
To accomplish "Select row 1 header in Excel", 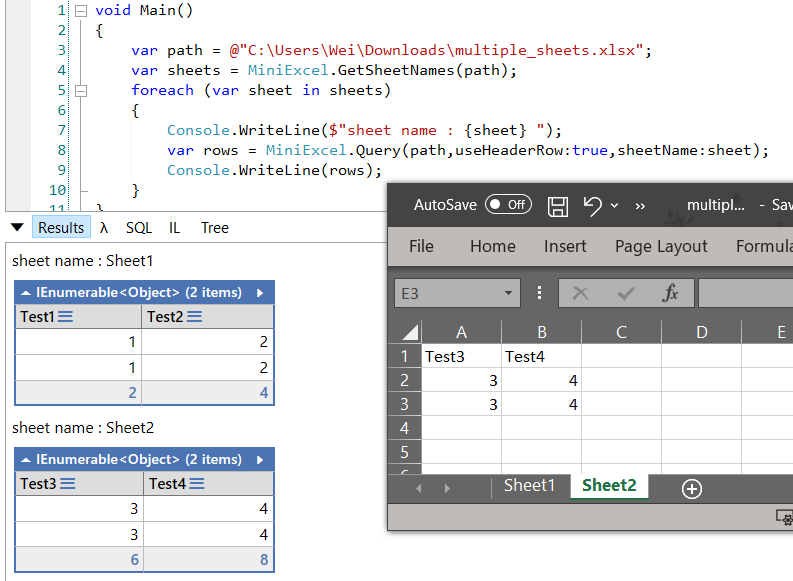I will coord(405,356).
